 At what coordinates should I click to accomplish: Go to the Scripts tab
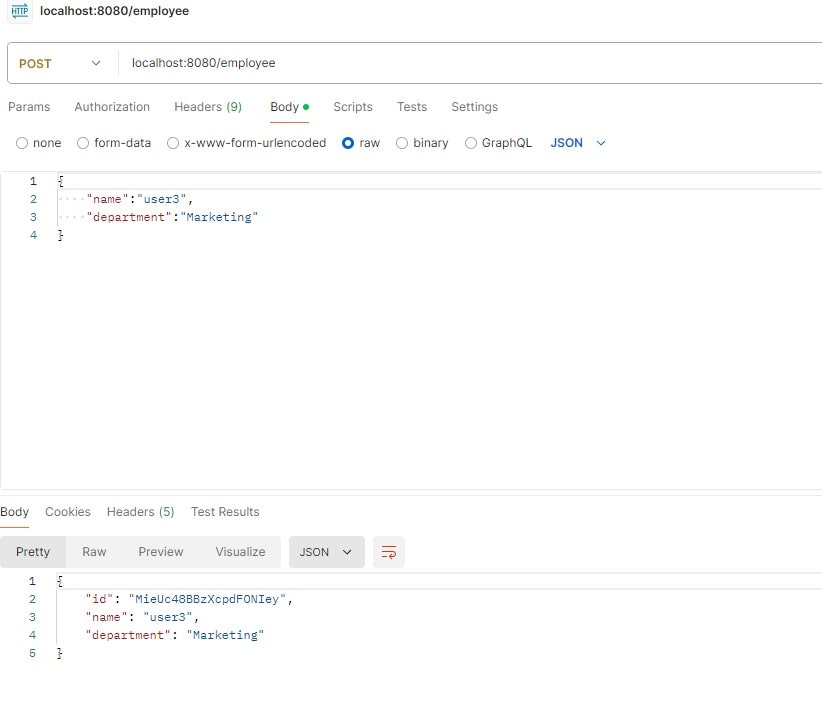(x=353, y=107)
